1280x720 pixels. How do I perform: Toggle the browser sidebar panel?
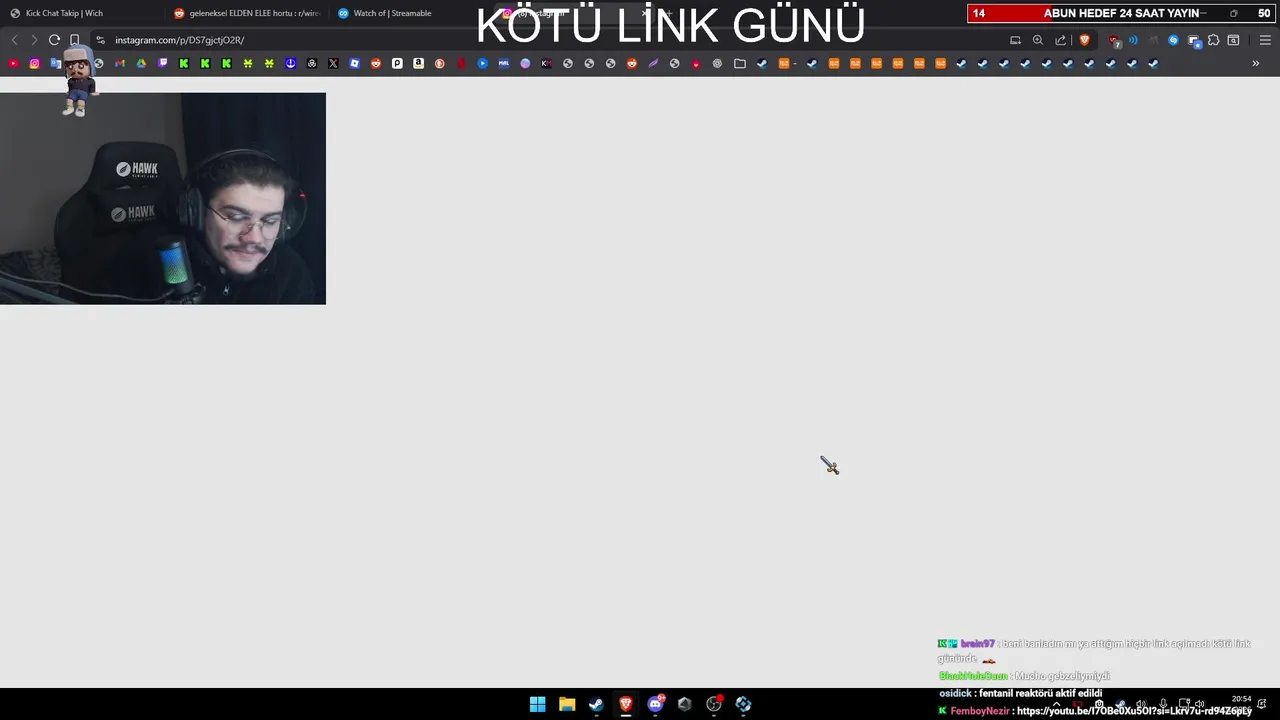(x=1233, y=40)
